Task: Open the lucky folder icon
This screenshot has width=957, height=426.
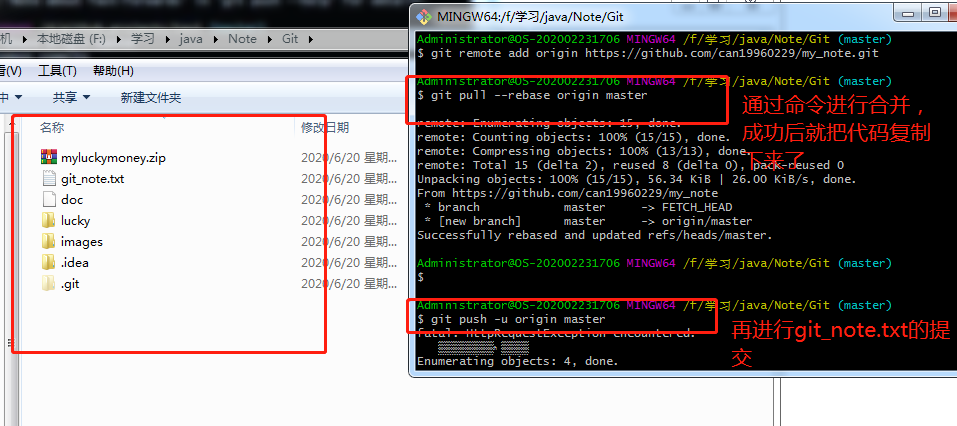Action: click(49, 220)
